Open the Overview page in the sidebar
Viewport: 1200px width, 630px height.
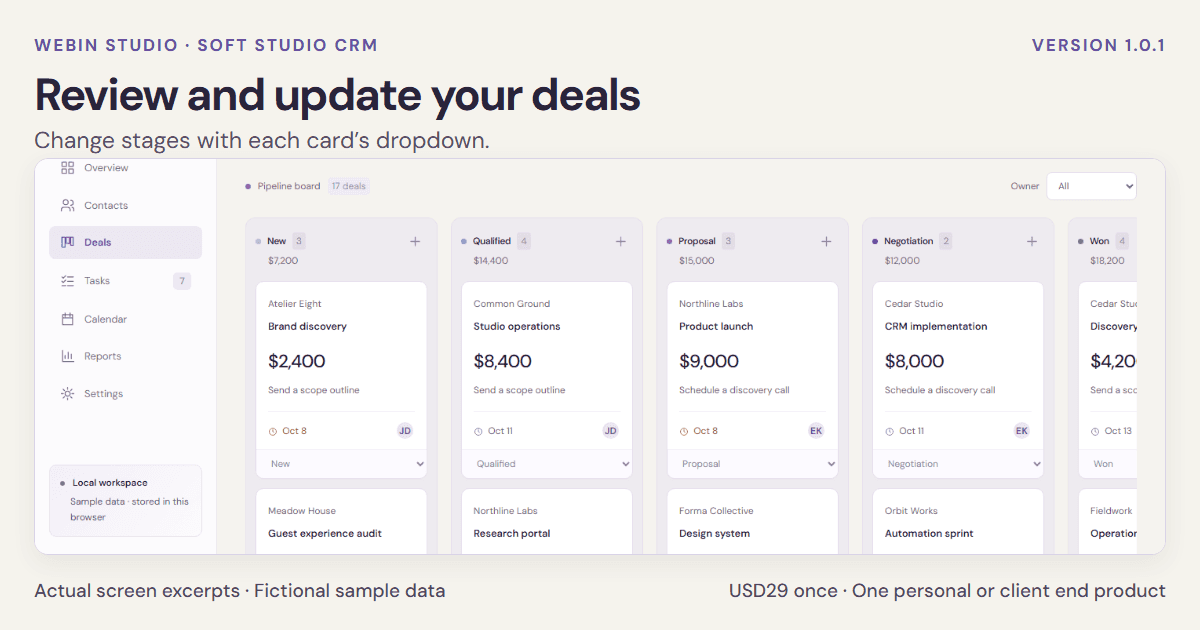coord(125,168)
